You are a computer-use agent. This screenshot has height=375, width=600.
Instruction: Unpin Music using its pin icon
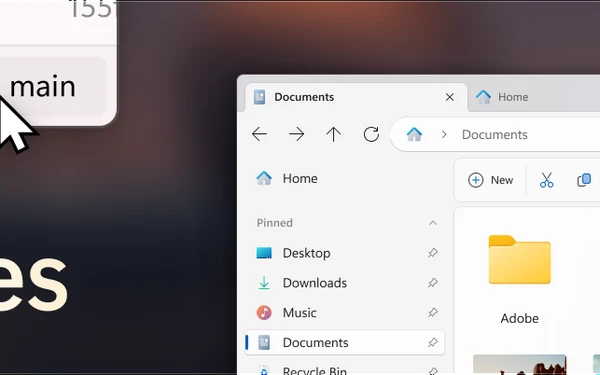433,313
